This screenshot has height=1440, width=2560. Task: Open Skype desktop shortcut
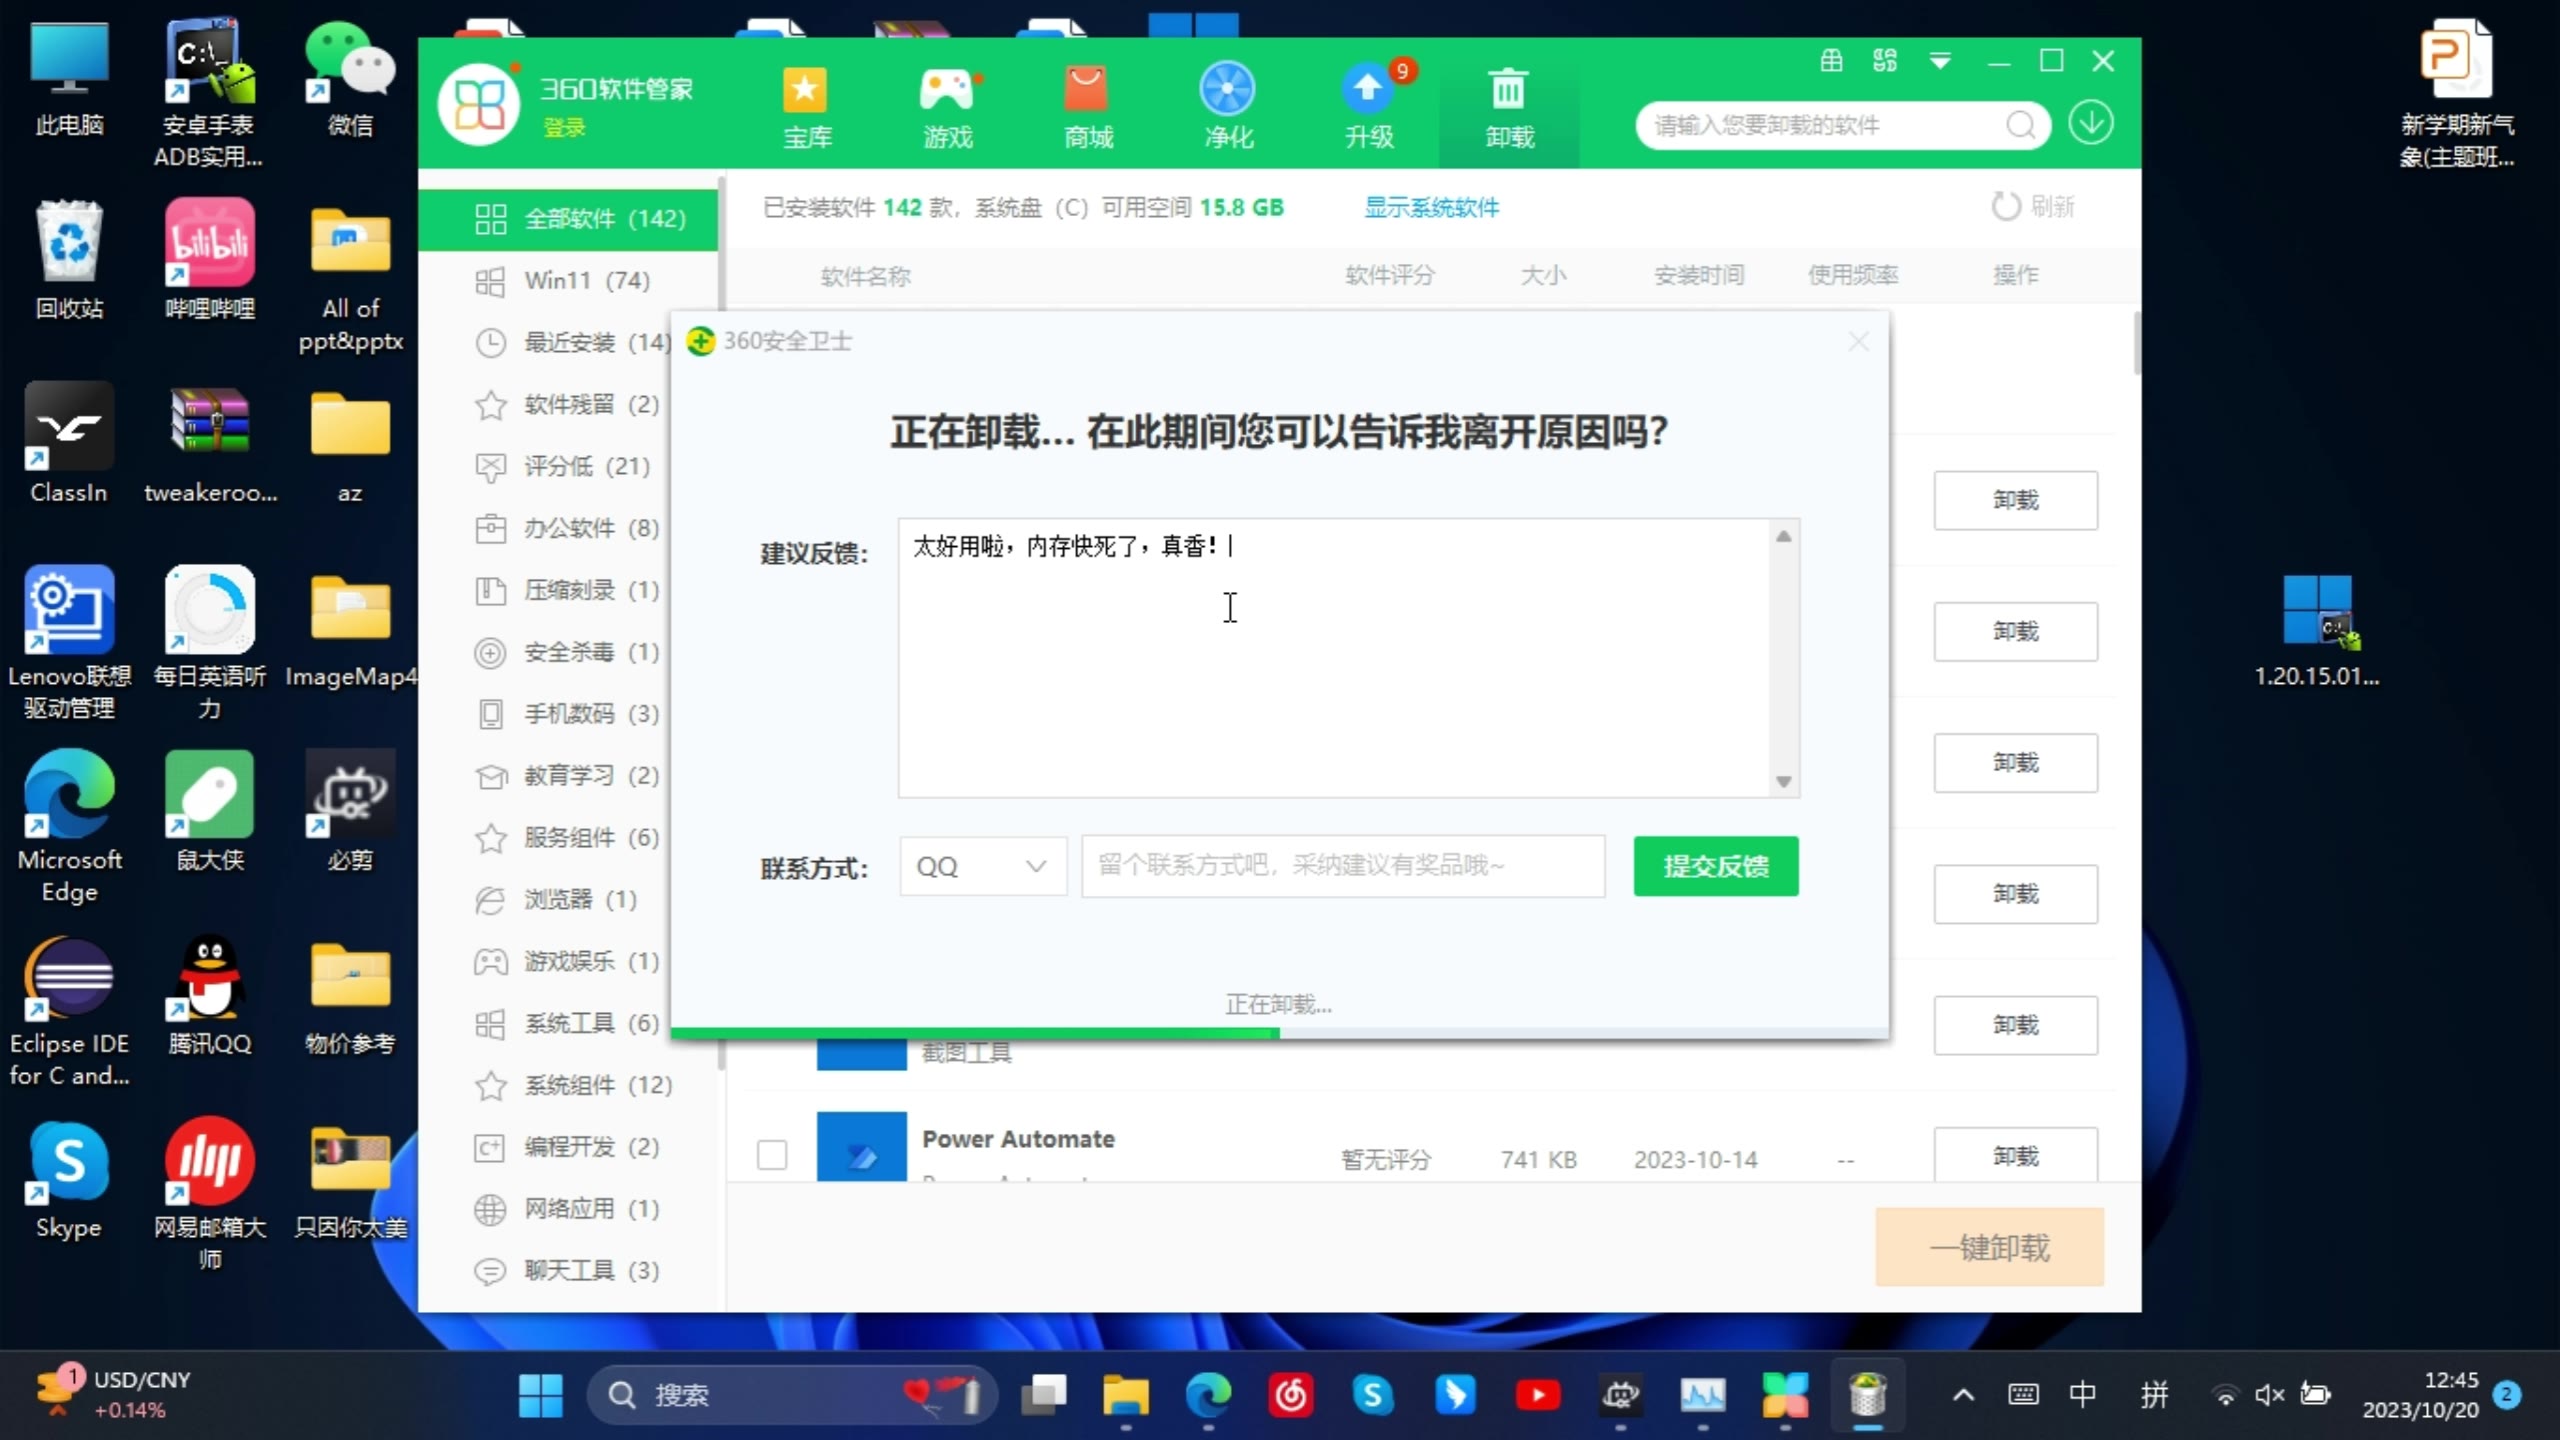tap(69, 1180)
